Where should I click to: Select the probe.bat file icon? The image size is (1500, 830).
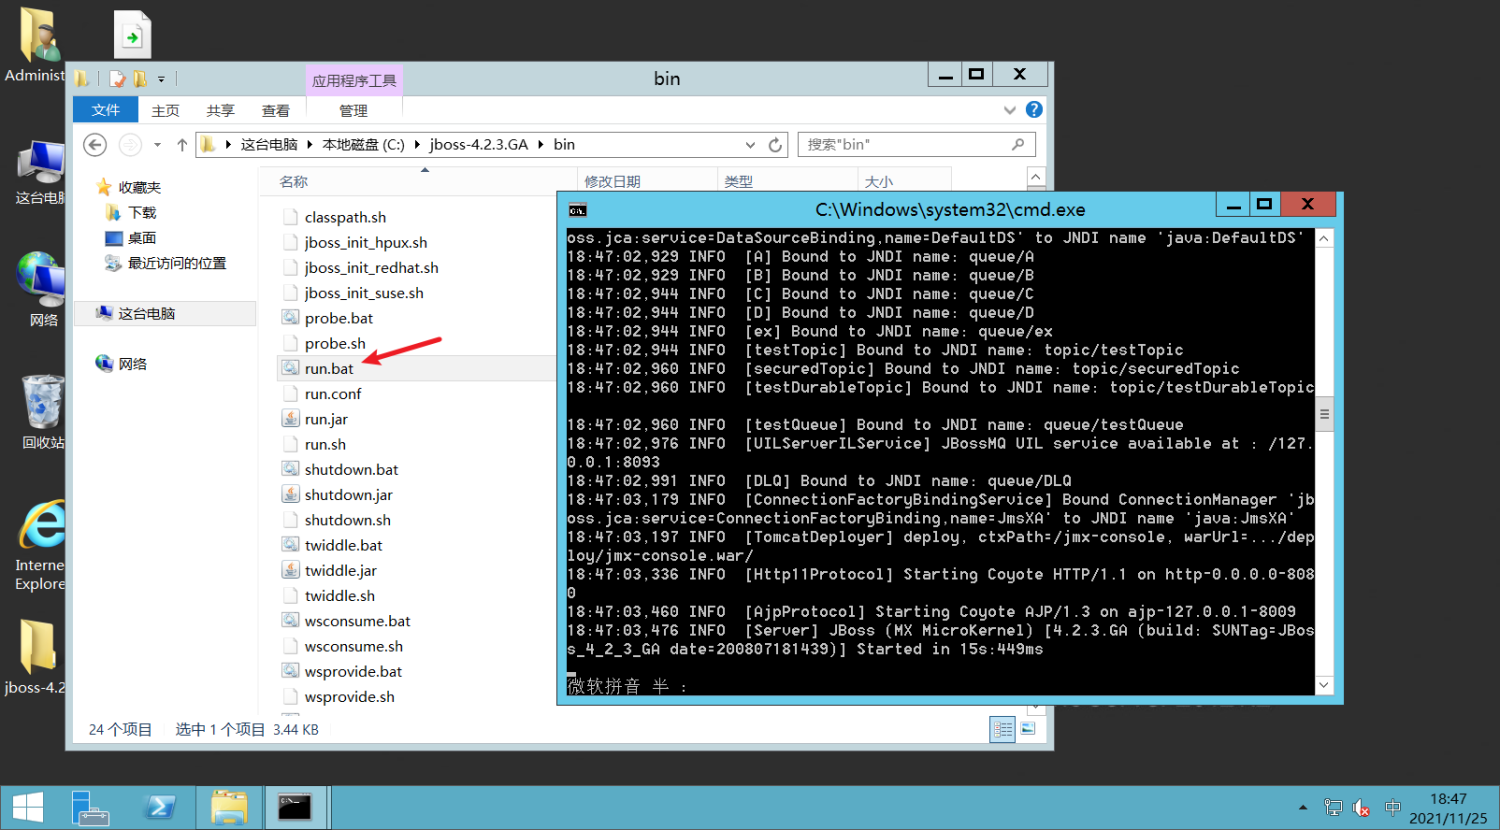point(290,317)
